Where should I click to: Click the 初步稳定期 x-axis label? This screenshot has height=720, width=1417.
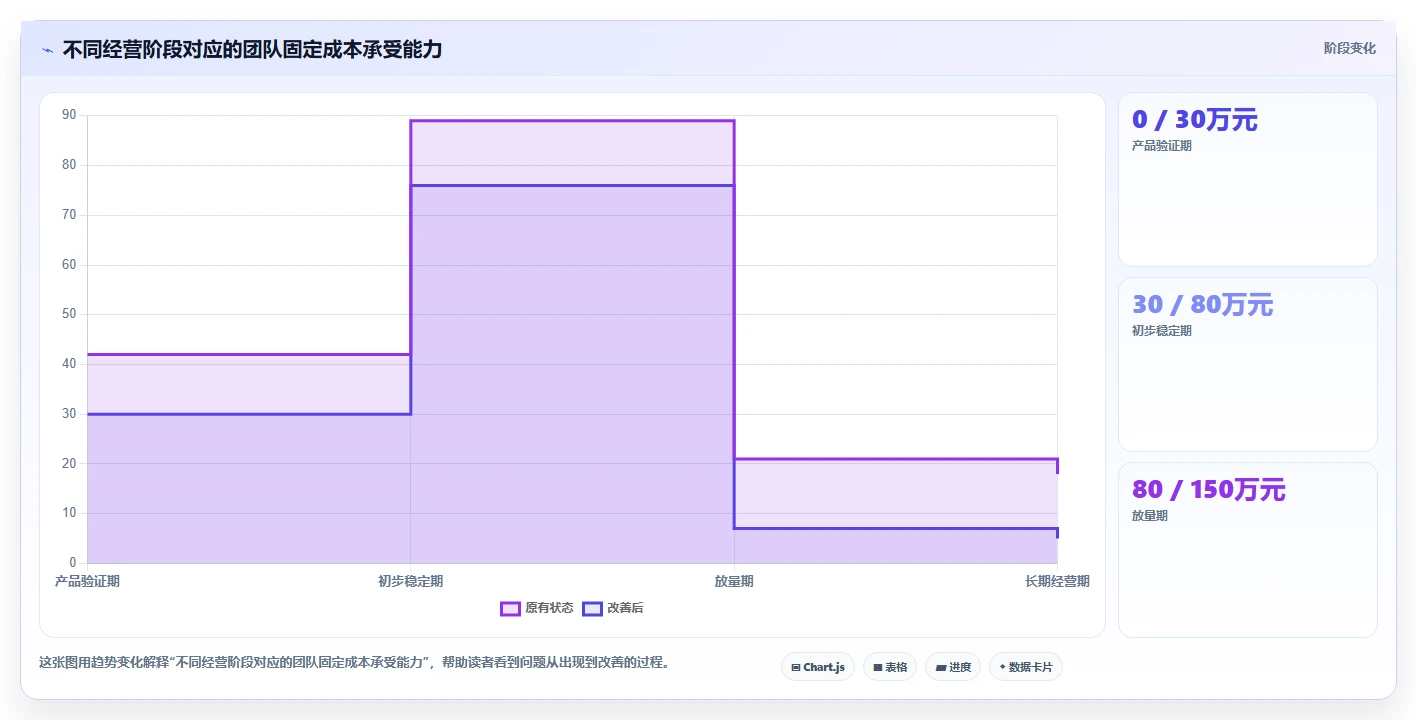click(410, 581)
